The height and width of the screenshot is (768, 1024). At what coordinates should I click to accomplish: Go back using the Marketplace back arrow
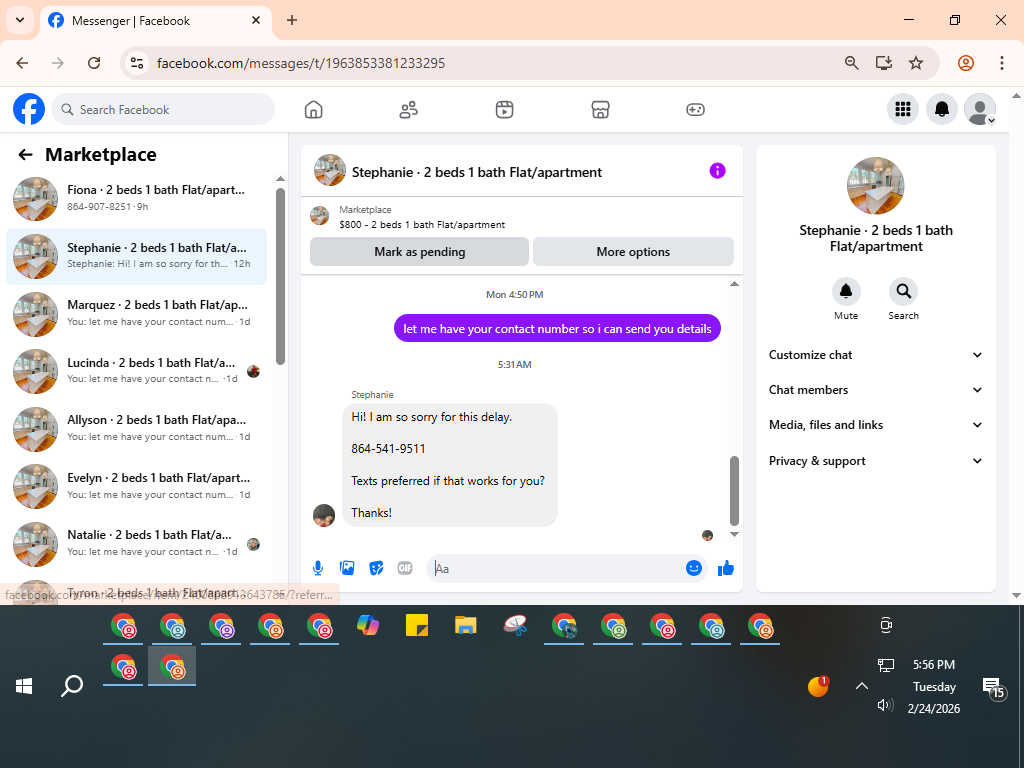25,155
